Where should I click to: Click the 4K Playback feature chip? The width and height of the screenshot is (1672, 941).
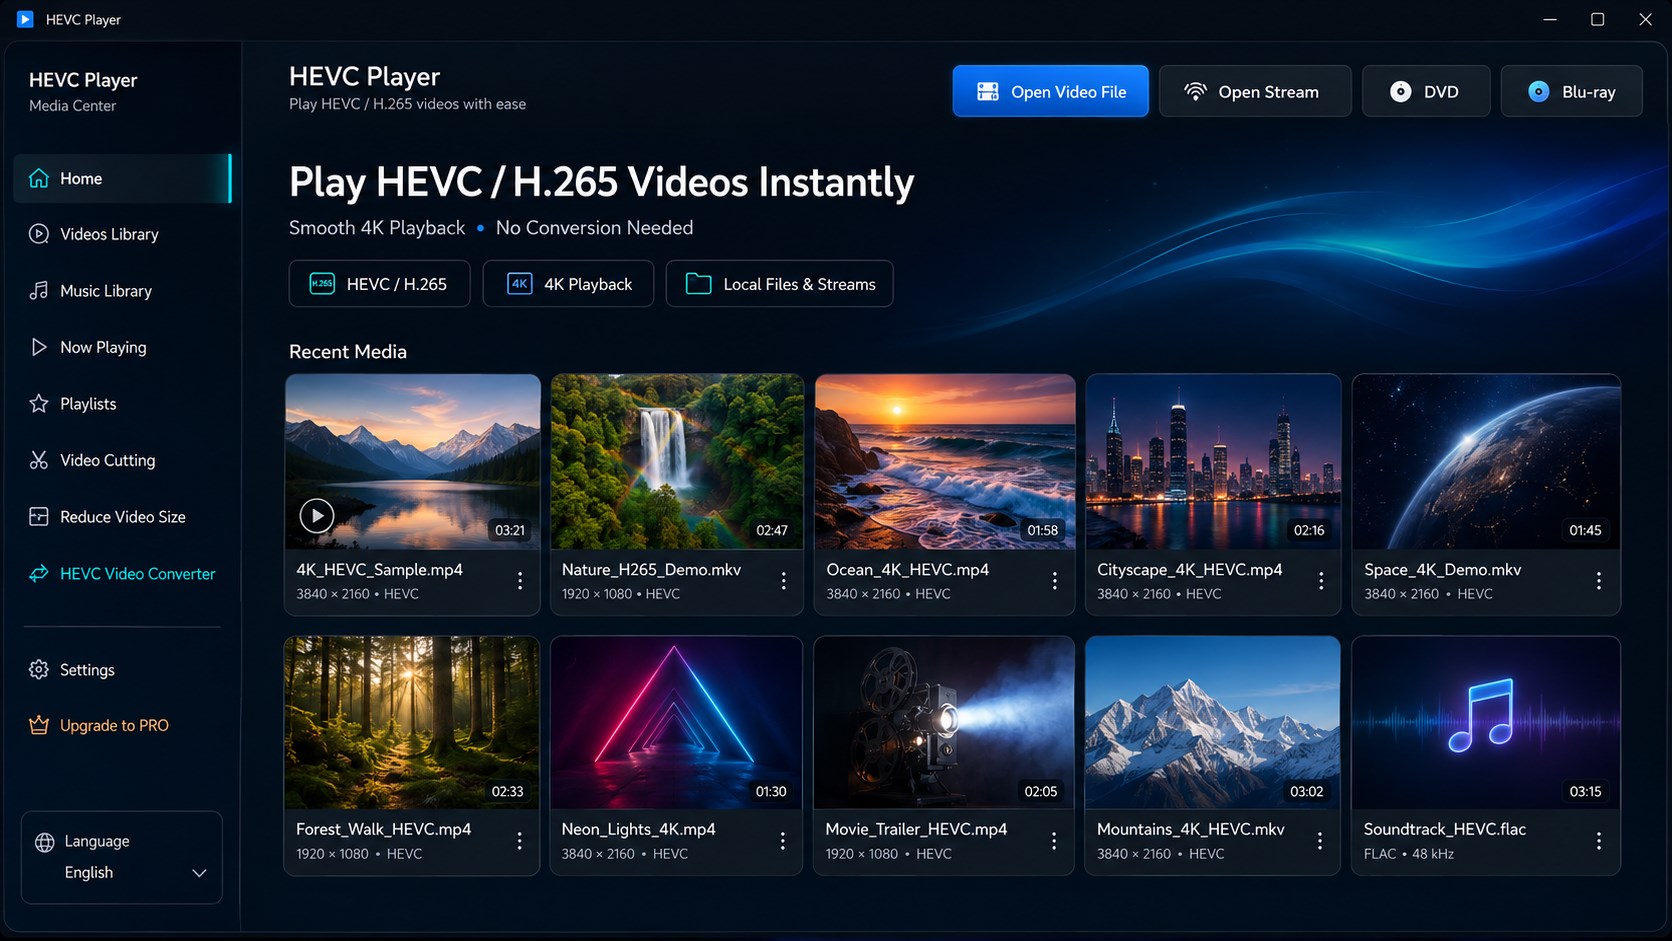pos(568,284)
